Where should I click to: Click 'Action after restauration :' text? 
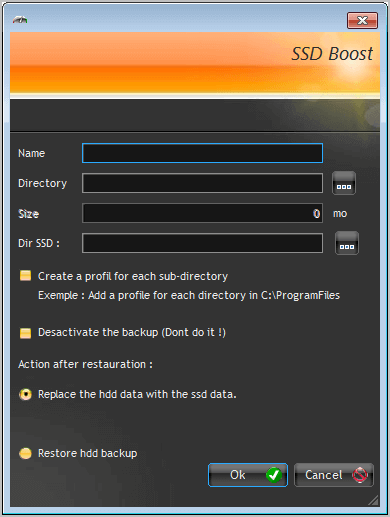[85, 364]
